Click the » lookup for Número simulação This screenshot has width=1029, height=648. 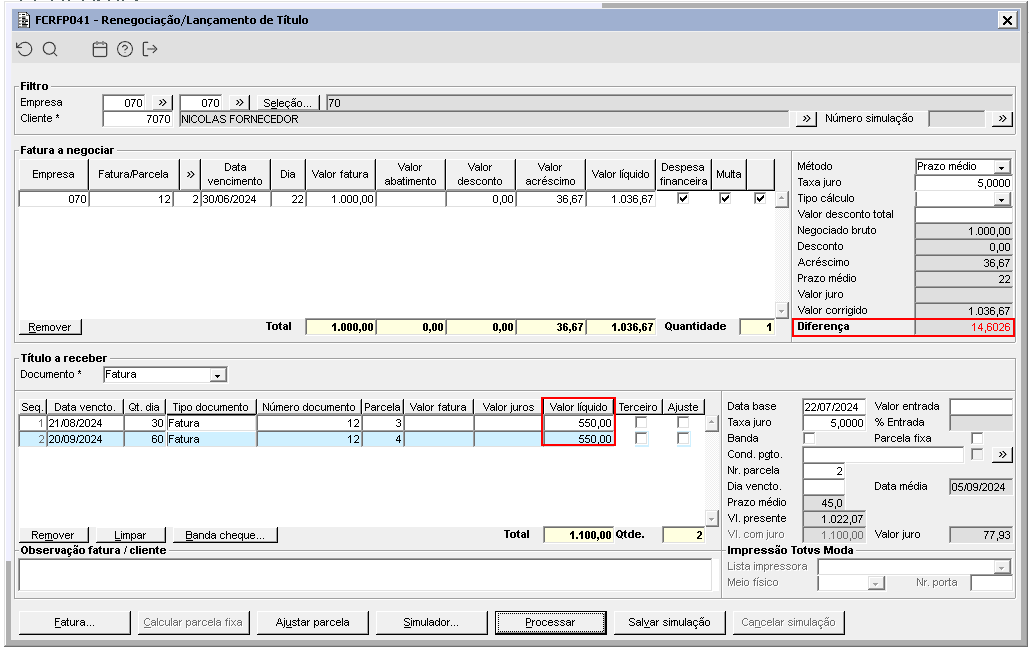1001,119
